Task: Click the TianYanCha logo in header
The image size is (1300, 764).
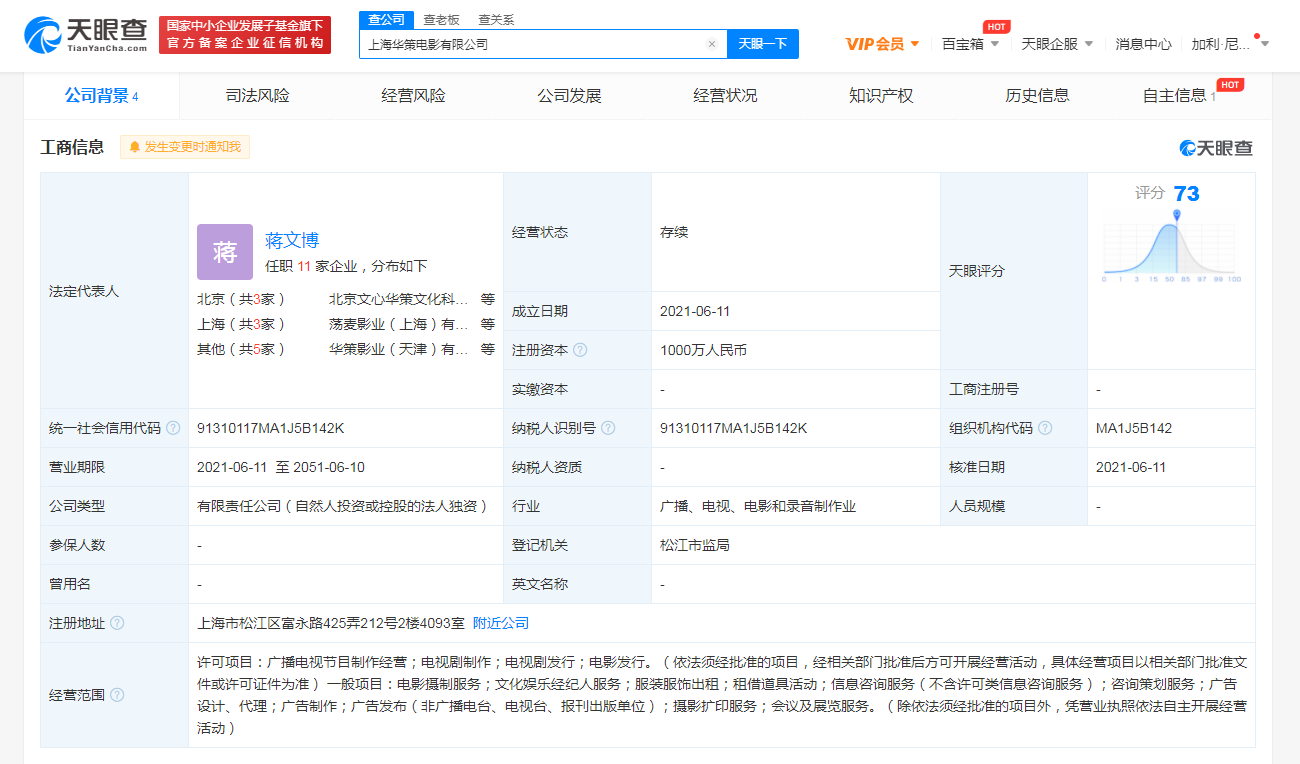Action: (86, 35)
